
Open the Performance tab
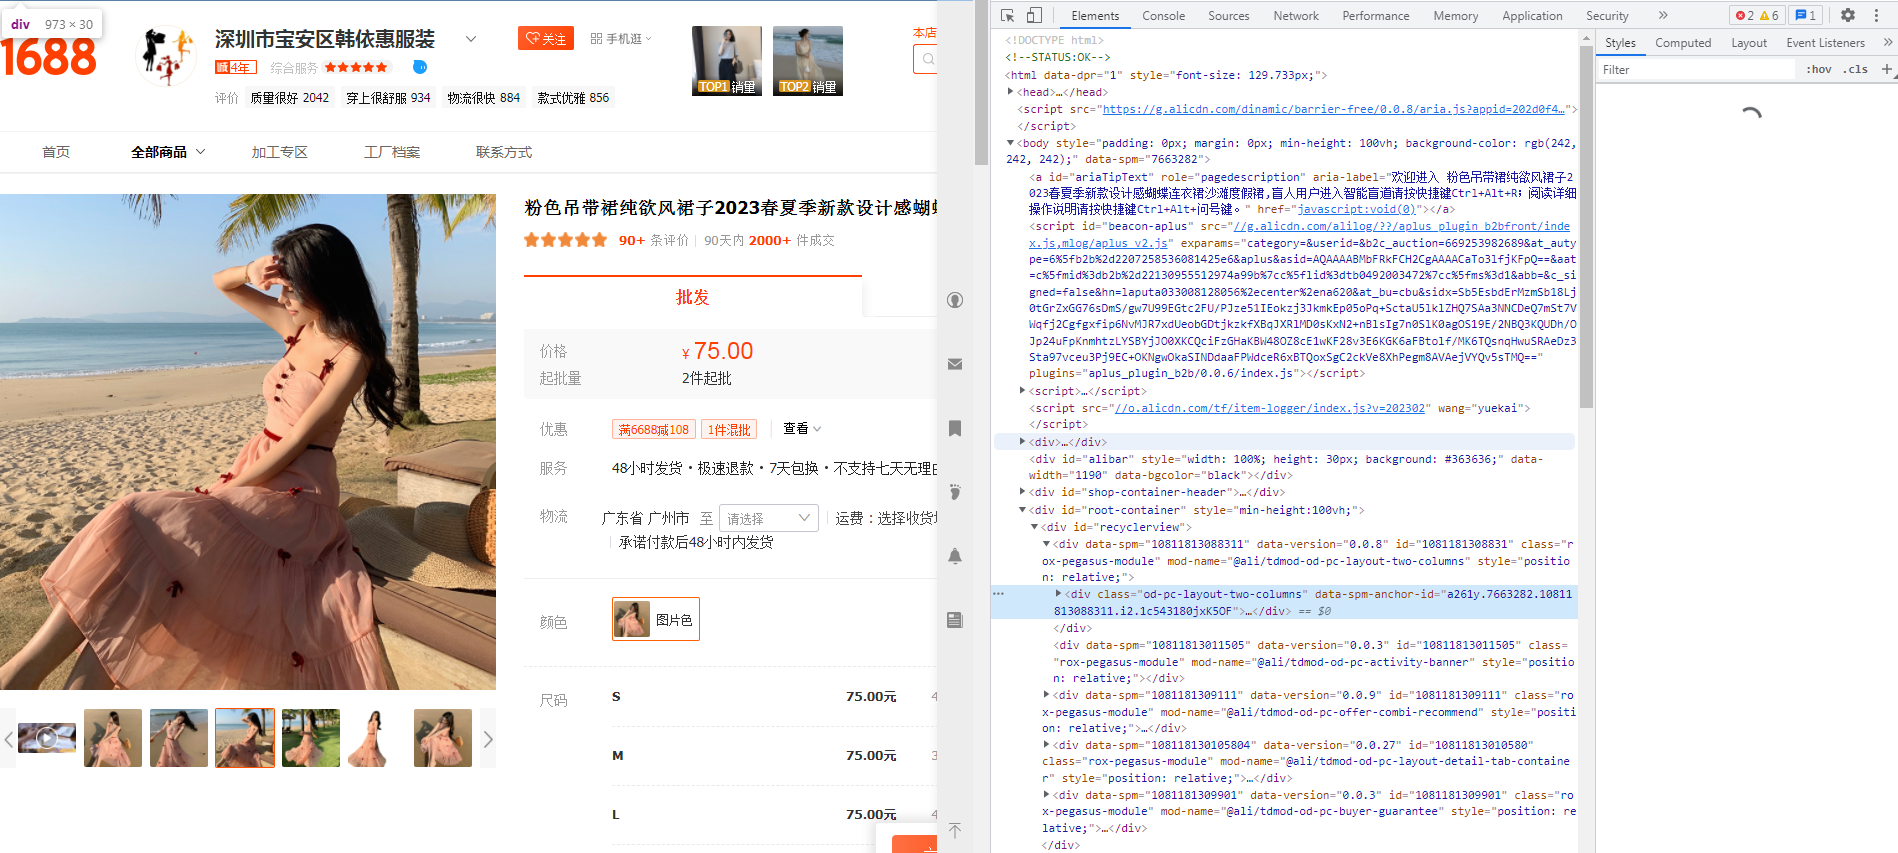coord(1376,16)
